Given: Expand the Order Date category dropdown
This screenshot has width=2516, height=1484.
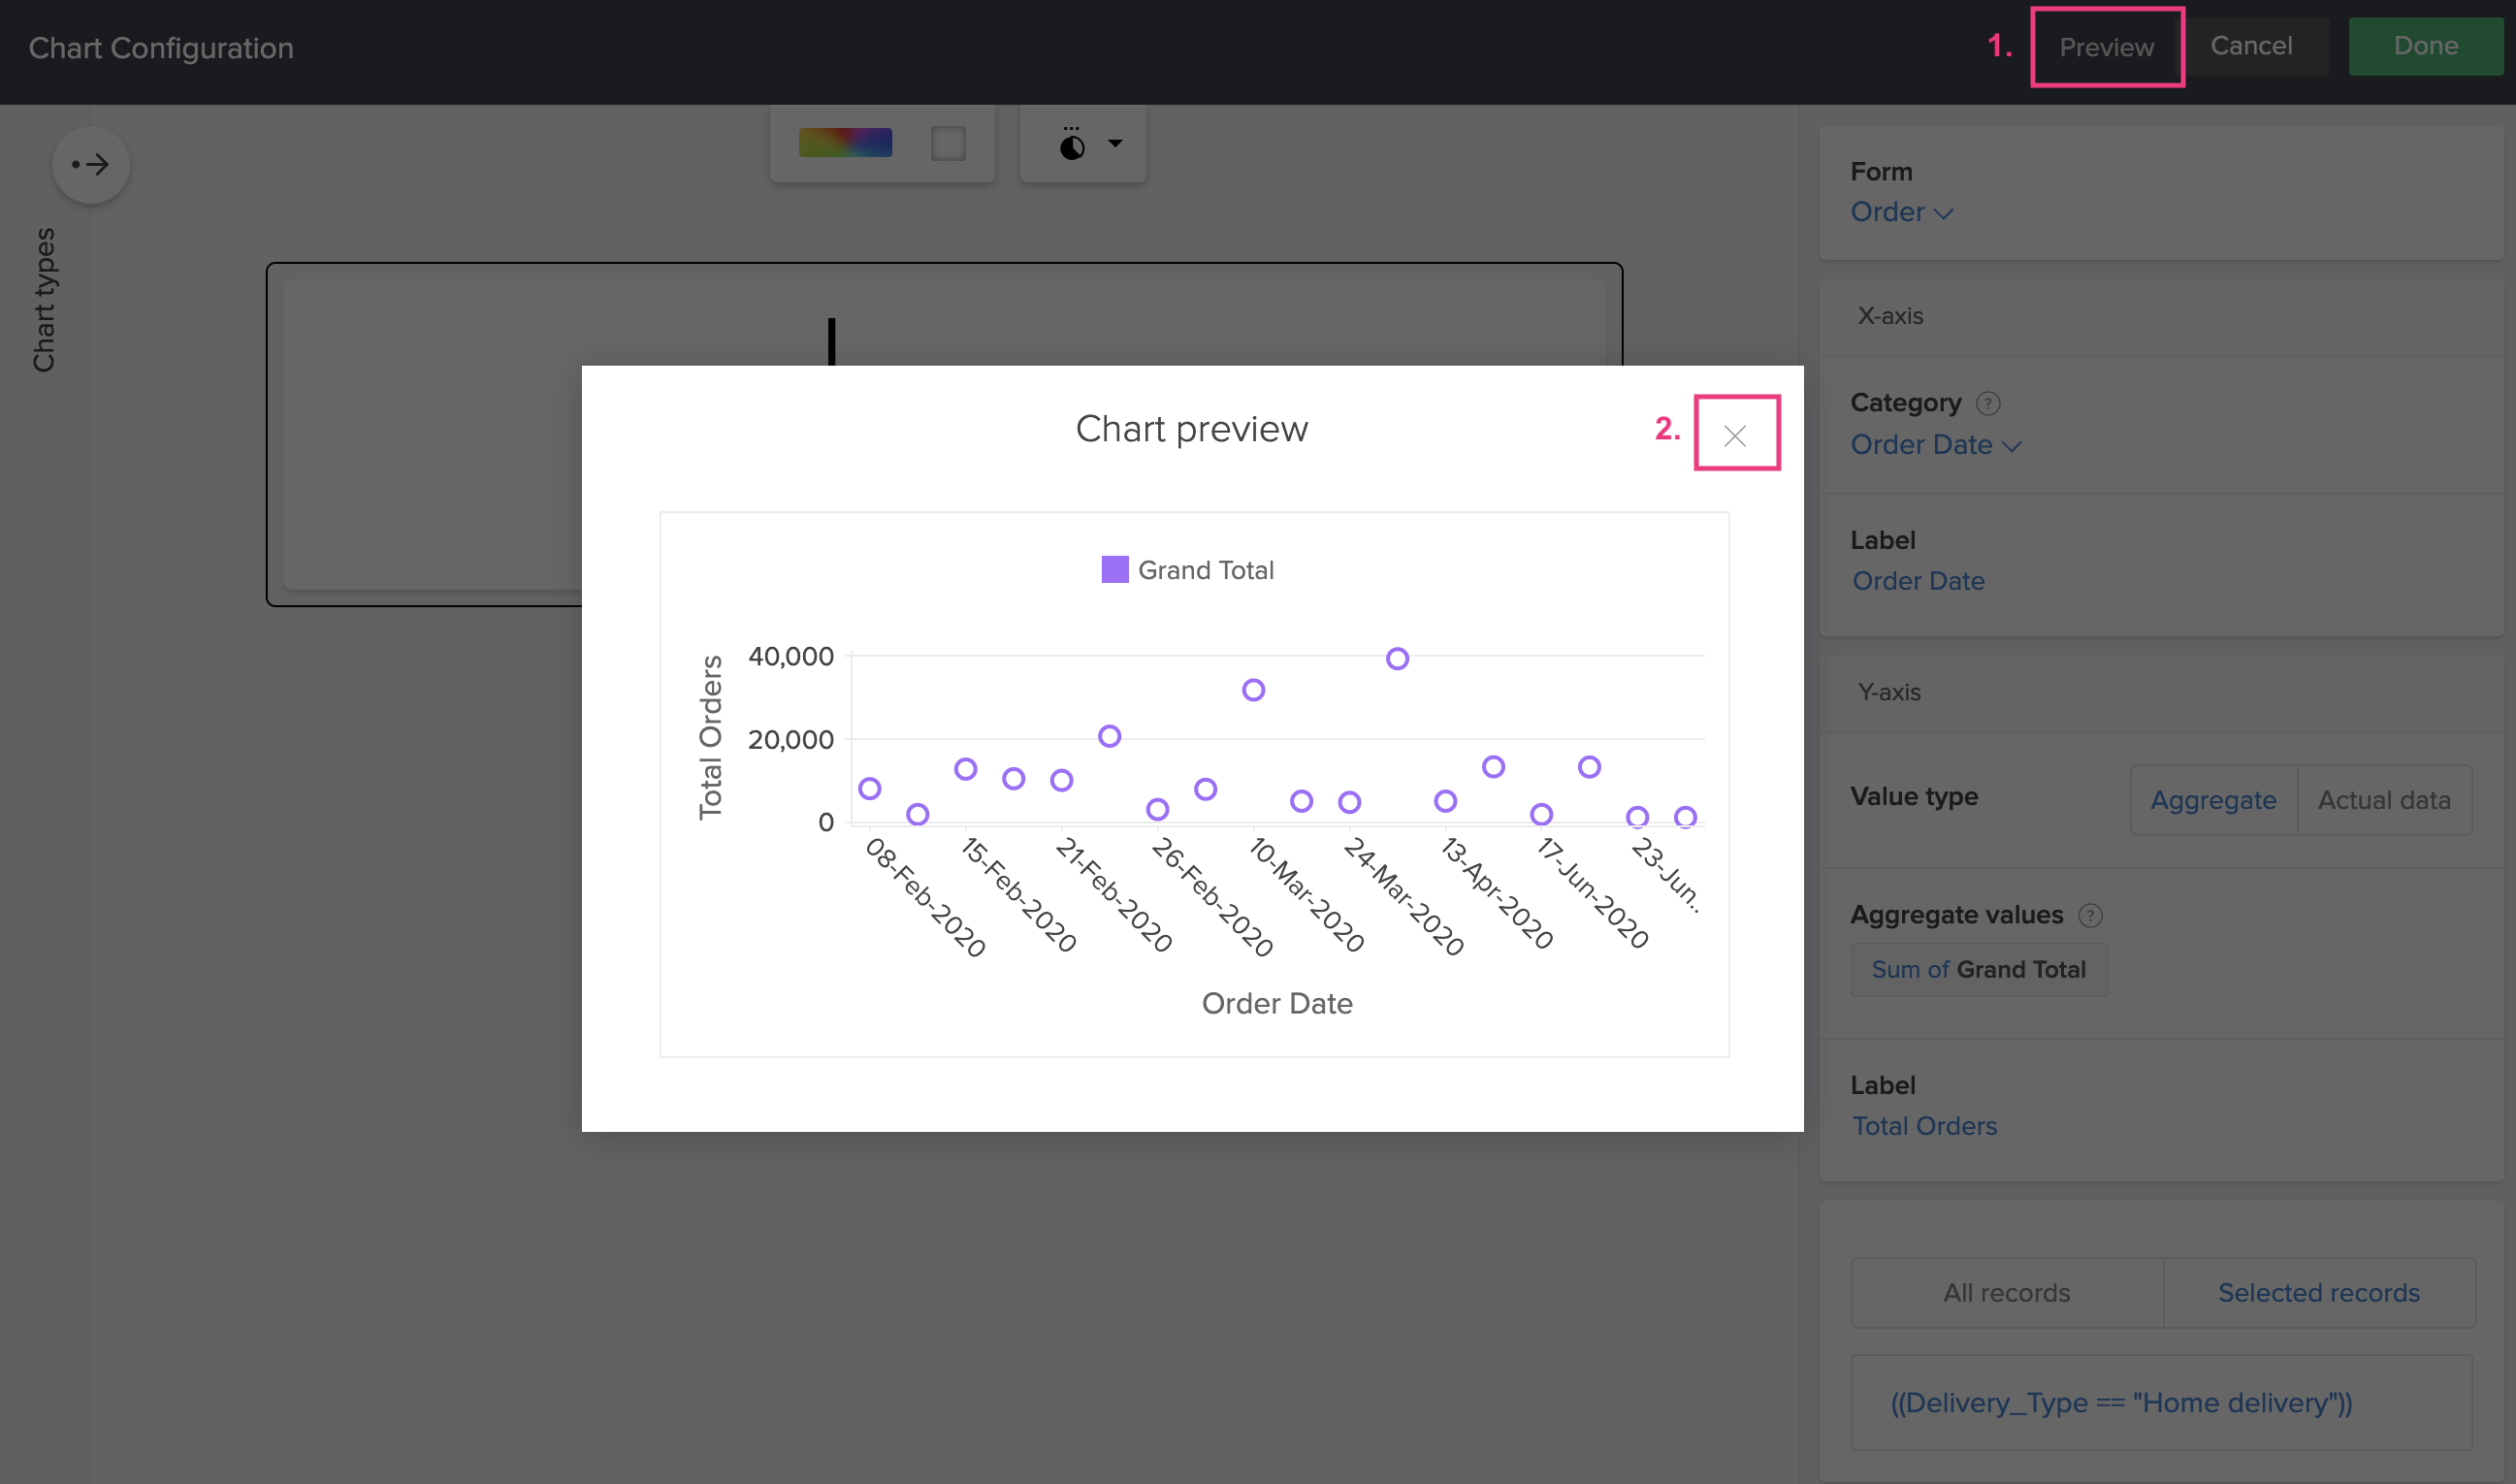Looking at the screenshot, I should coord(1936,445).
